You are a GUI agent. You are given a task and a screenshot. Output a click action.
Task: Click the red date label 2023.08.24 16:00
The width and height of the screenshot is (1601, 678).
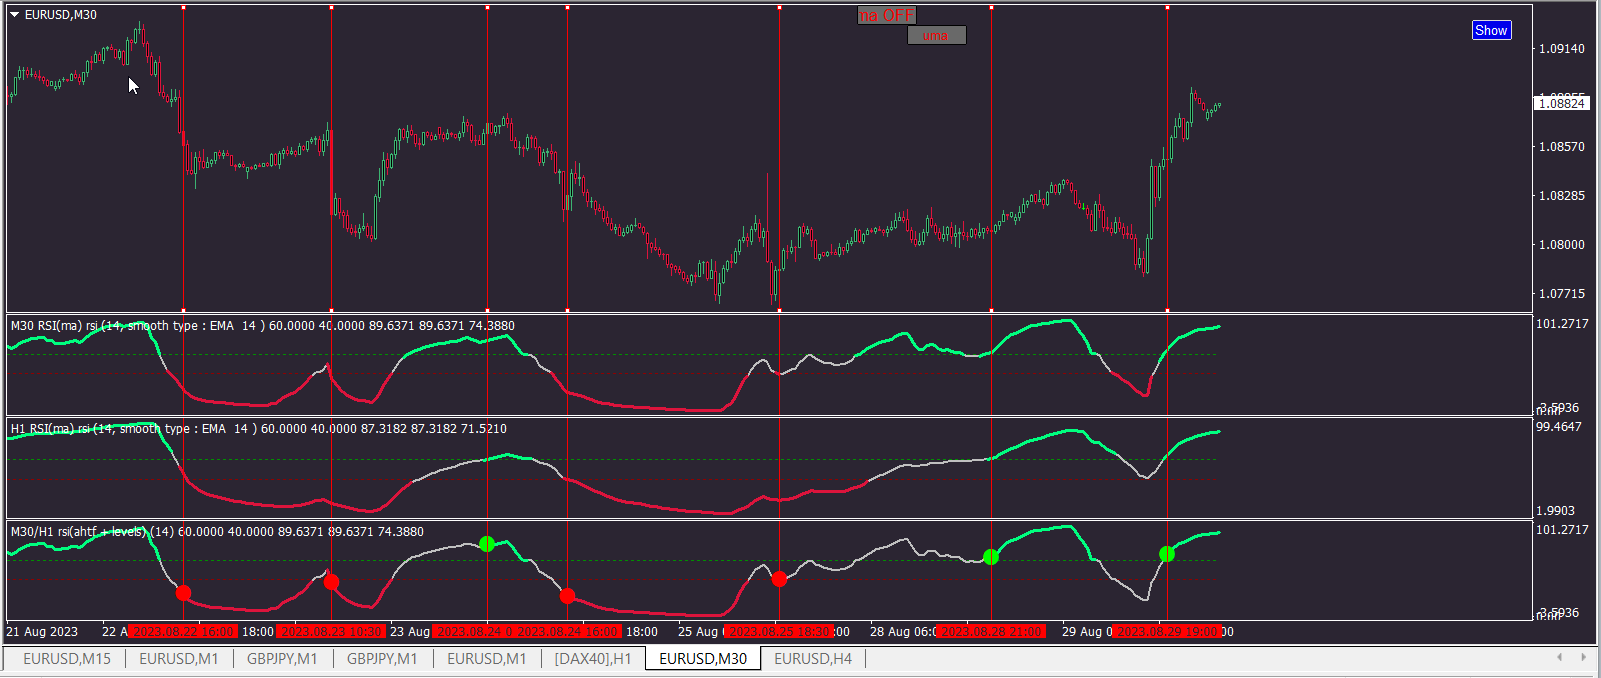(x=567, y=631)
